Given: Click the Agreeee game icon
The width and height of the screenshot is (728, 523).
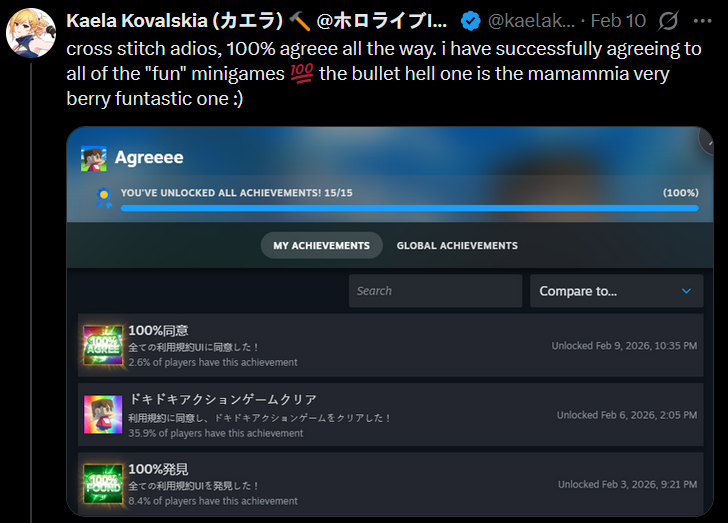Looking at the screenshot, I should point(94,158).
